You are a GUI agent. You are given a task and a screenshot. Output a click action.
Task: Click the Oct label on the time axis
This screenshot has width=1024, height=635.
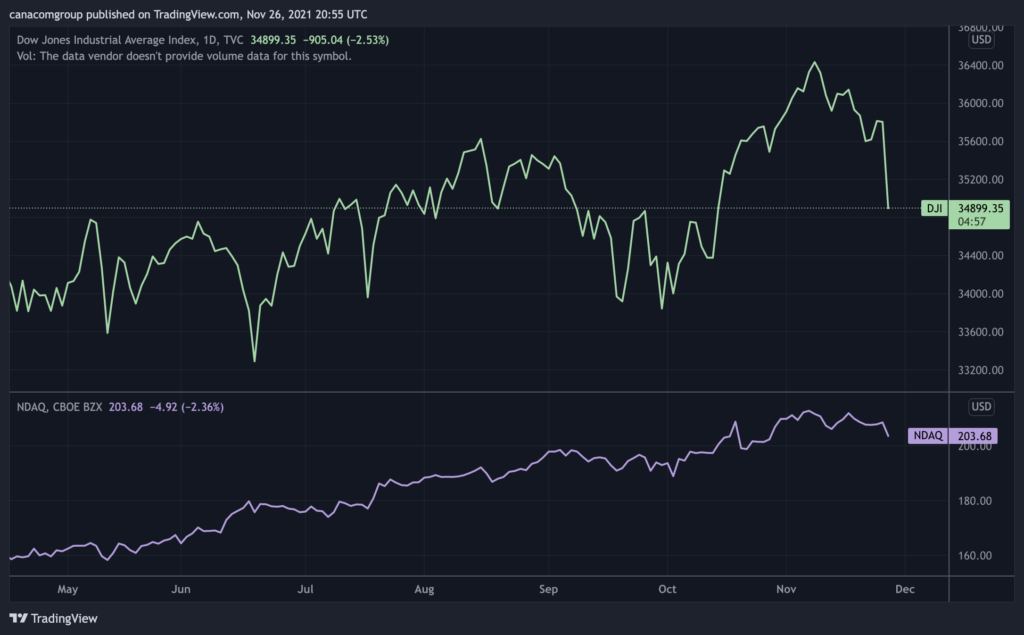667,589
